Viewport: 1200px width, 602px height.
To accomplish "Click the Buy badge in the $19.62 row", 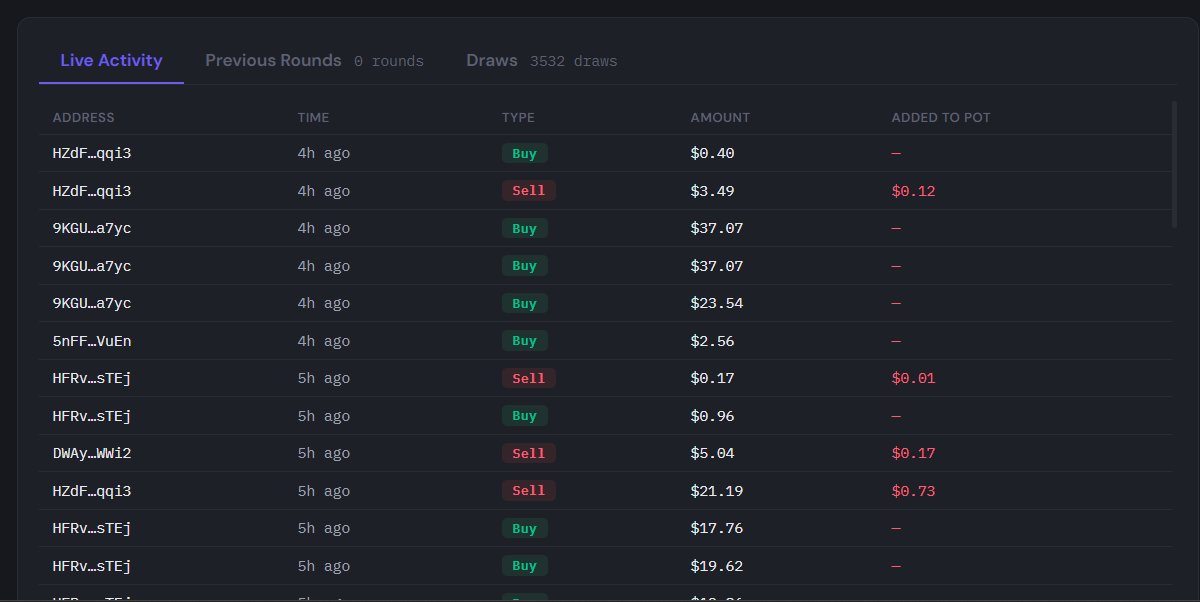I will (525, 566).
